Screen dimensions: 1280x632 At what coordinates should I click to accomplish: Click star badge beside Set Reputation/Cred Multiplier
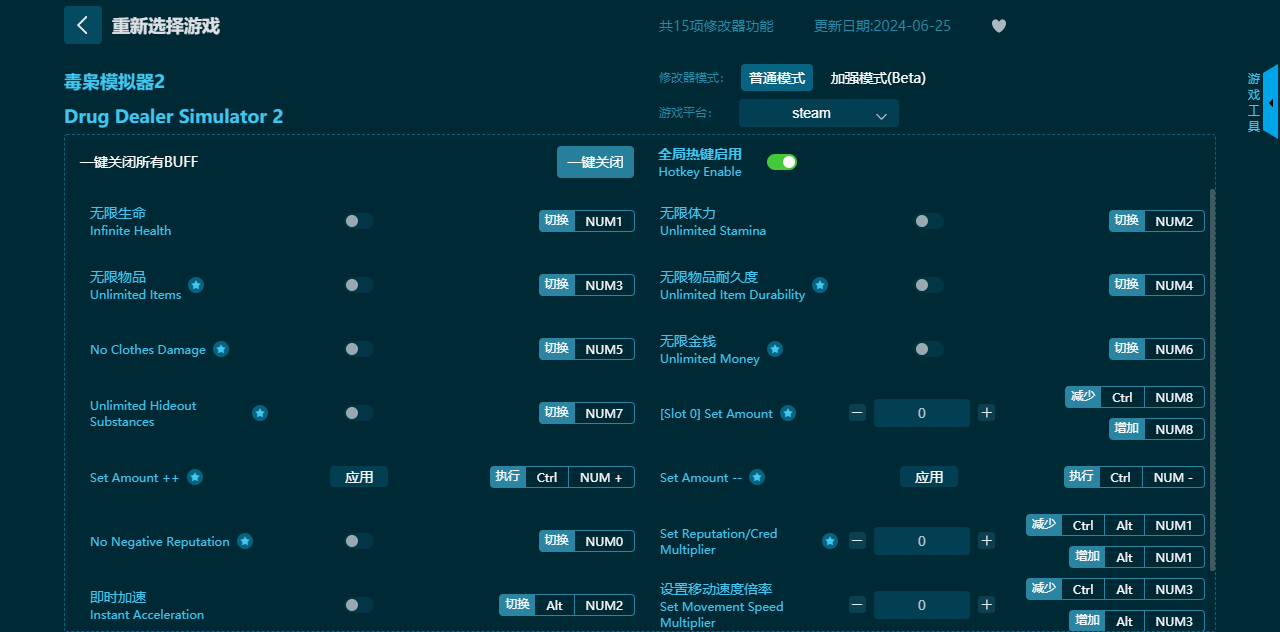point(830,541)
